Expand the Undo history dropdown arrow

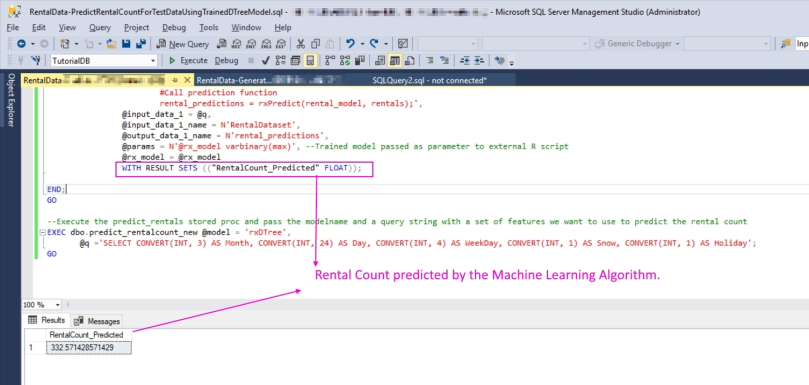coord(362,44)
